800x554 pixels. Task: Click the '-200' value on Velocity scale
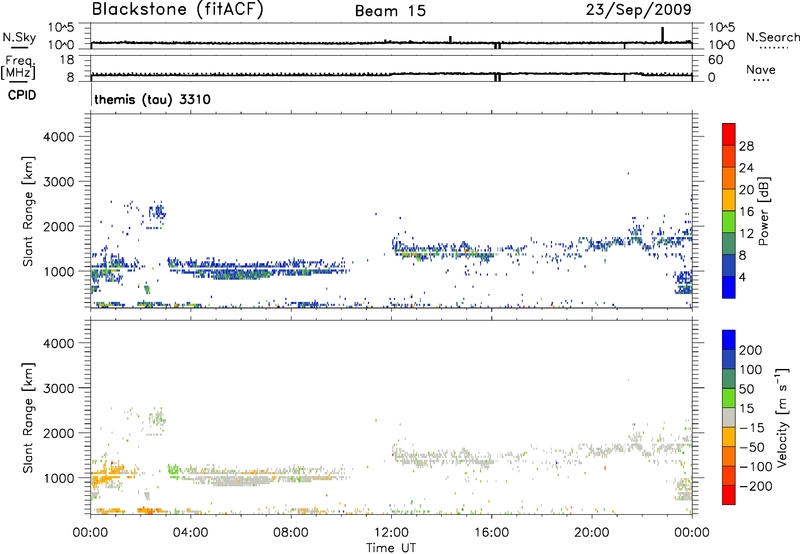click(x=755, y=486)
